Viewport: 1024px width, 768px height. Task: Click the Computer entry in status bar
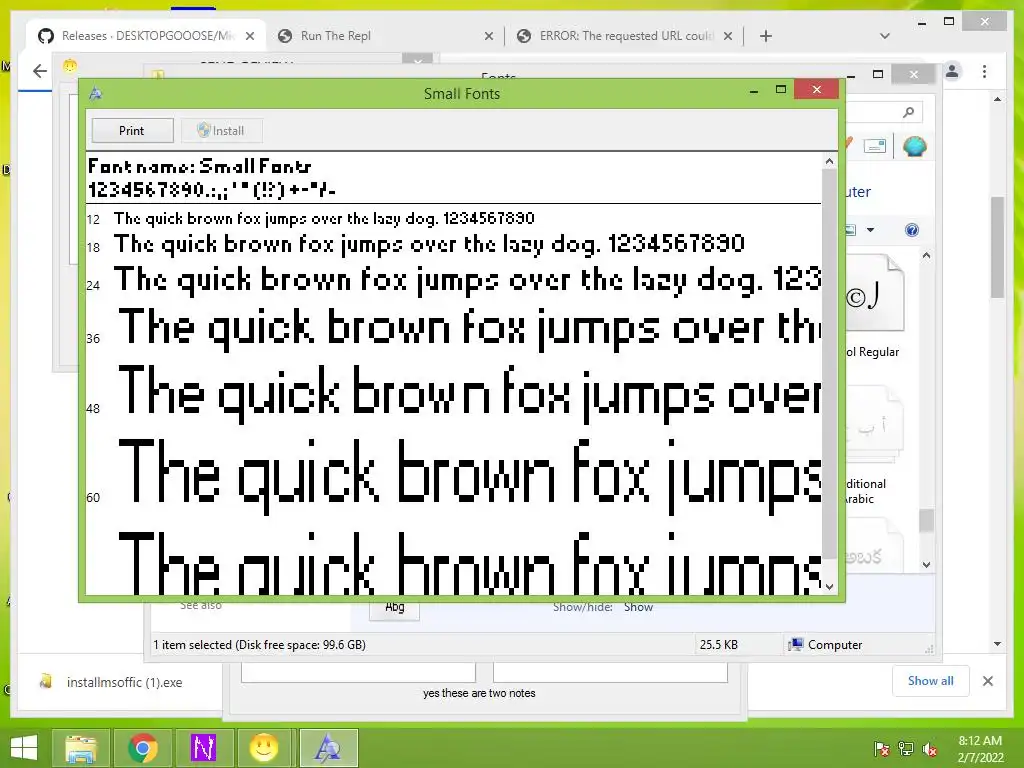click(x=825, y=645)
